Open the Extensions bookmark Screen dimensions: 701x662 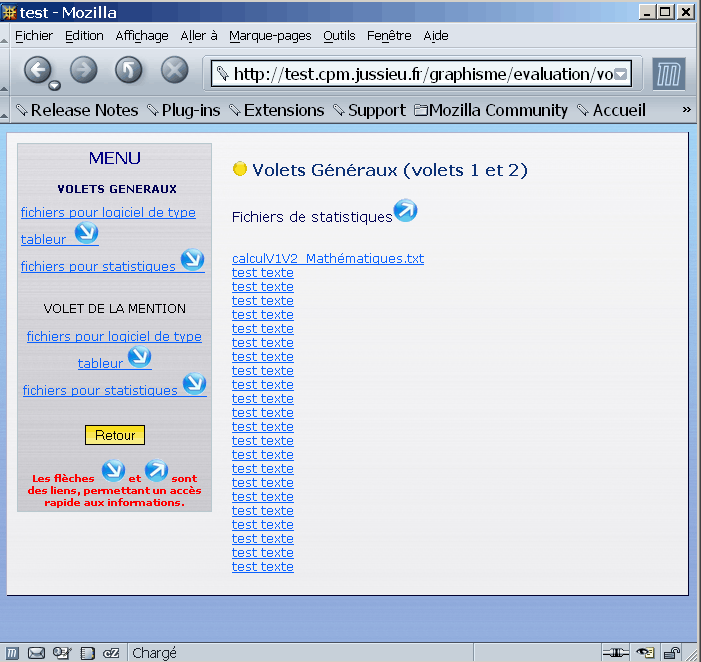point(276,110)
